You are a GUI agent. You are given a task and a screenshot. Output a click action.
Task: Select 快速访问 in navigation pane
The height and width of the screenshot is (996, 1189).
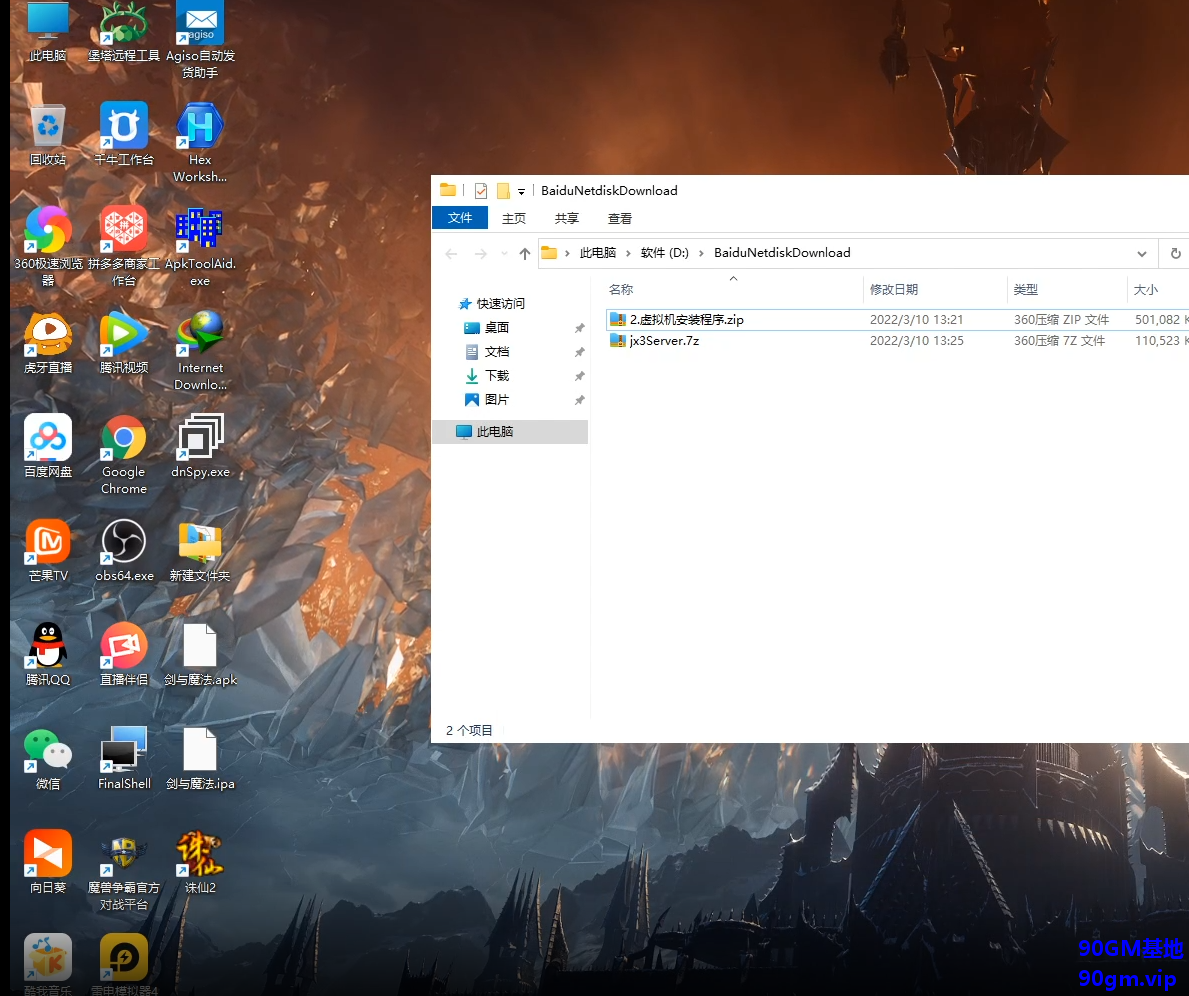pyautogui.click(x=492, y=303)
